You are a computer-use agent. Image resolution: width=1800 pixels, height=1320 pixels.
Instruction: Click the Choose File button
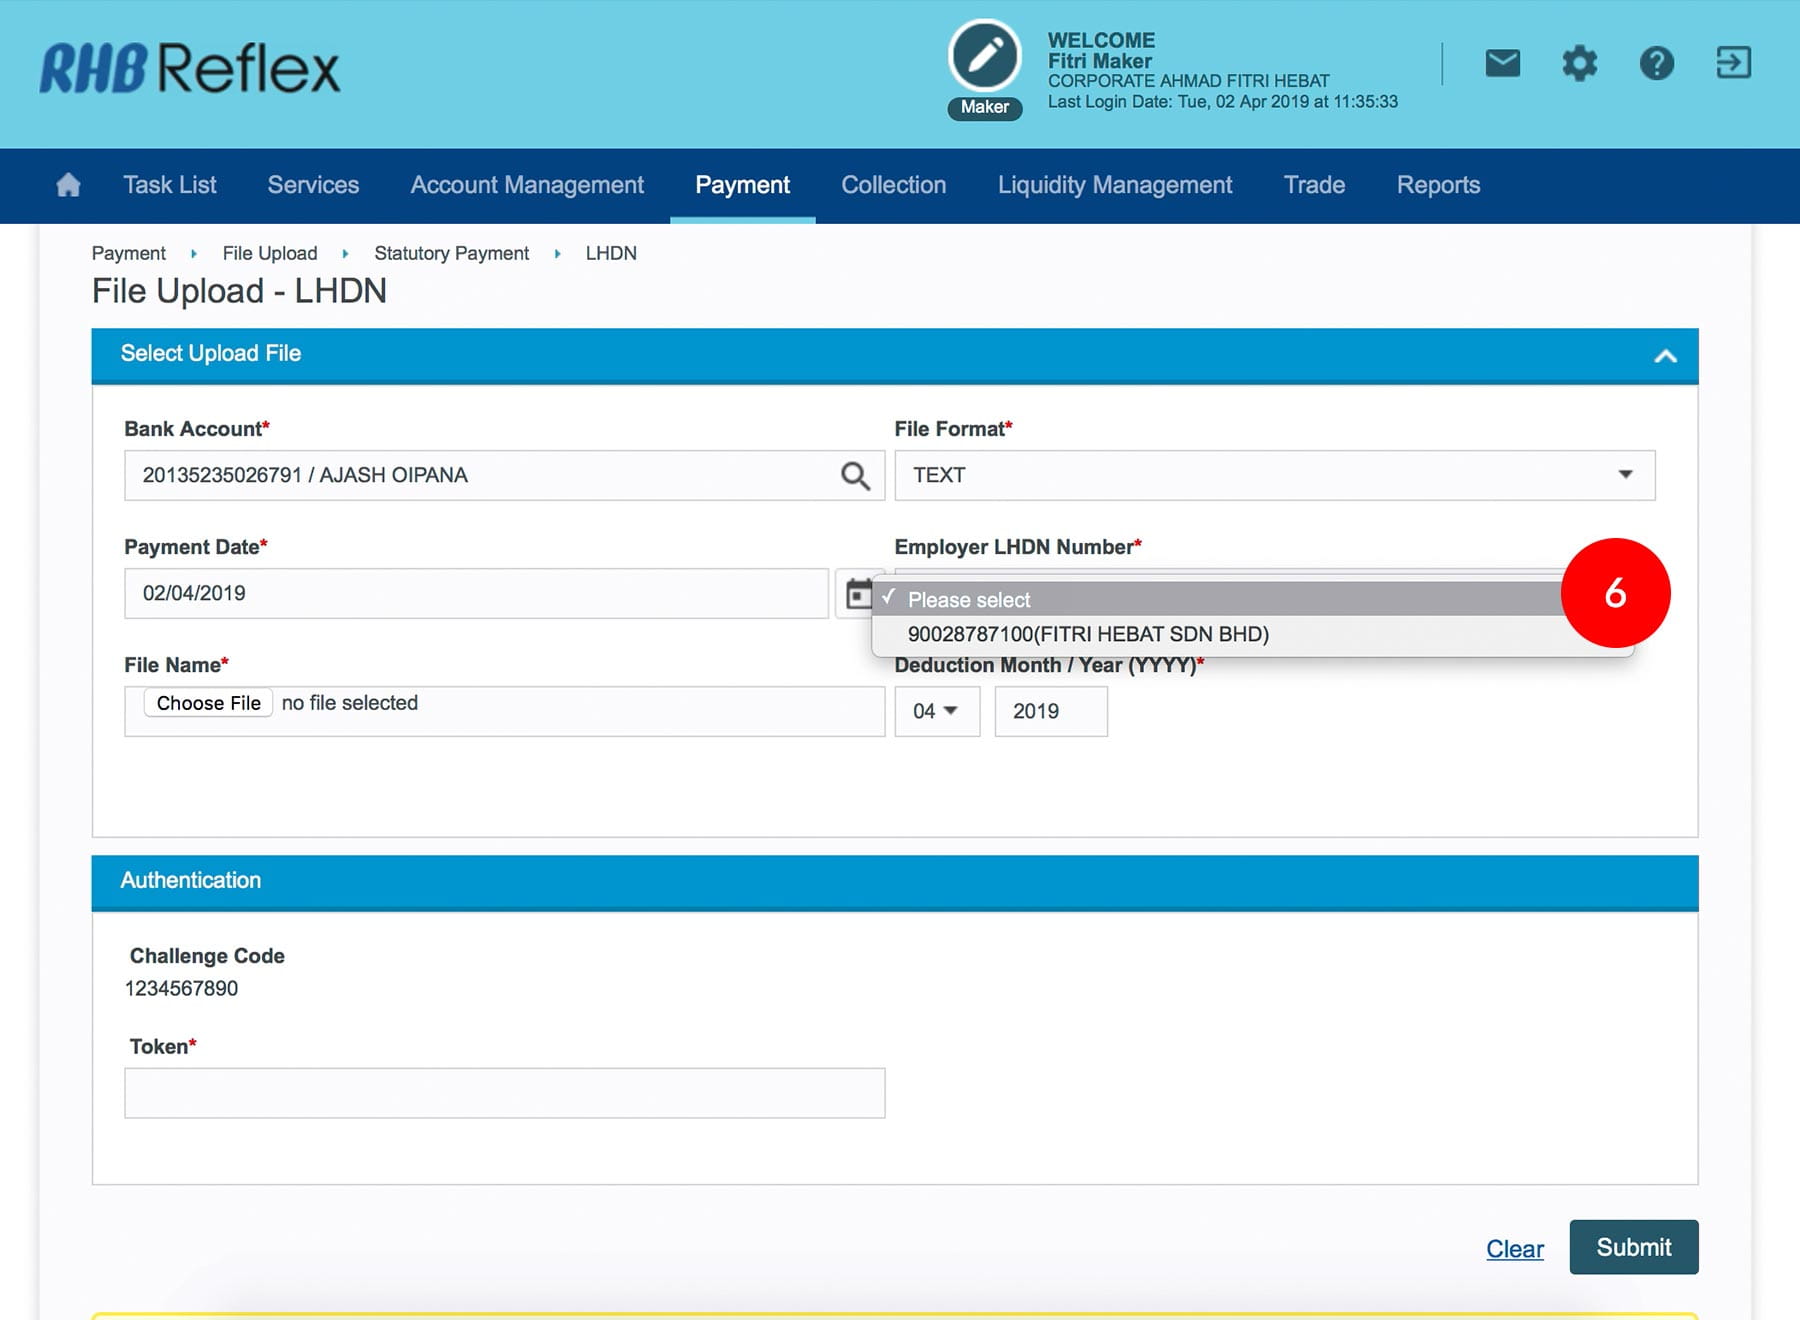tap(208, 703)
